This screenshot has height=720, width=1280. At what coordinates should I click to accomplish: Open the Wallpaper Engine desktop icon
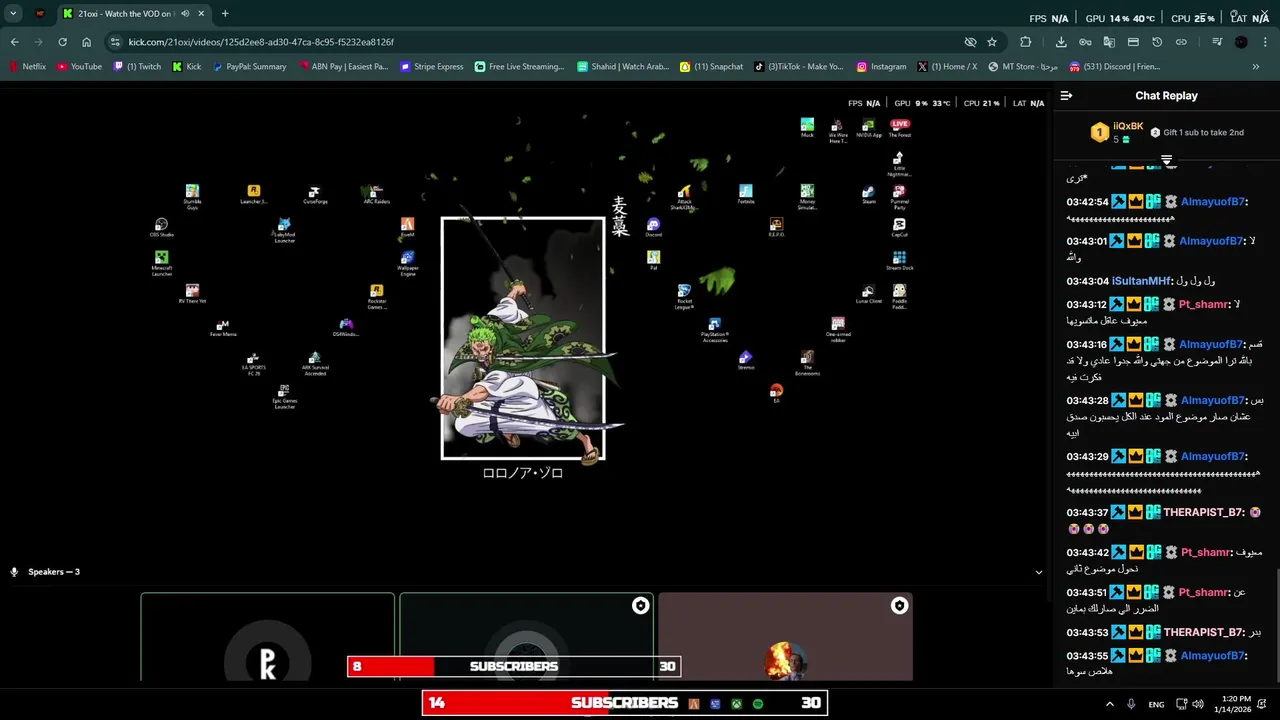(x=407, y=263)
